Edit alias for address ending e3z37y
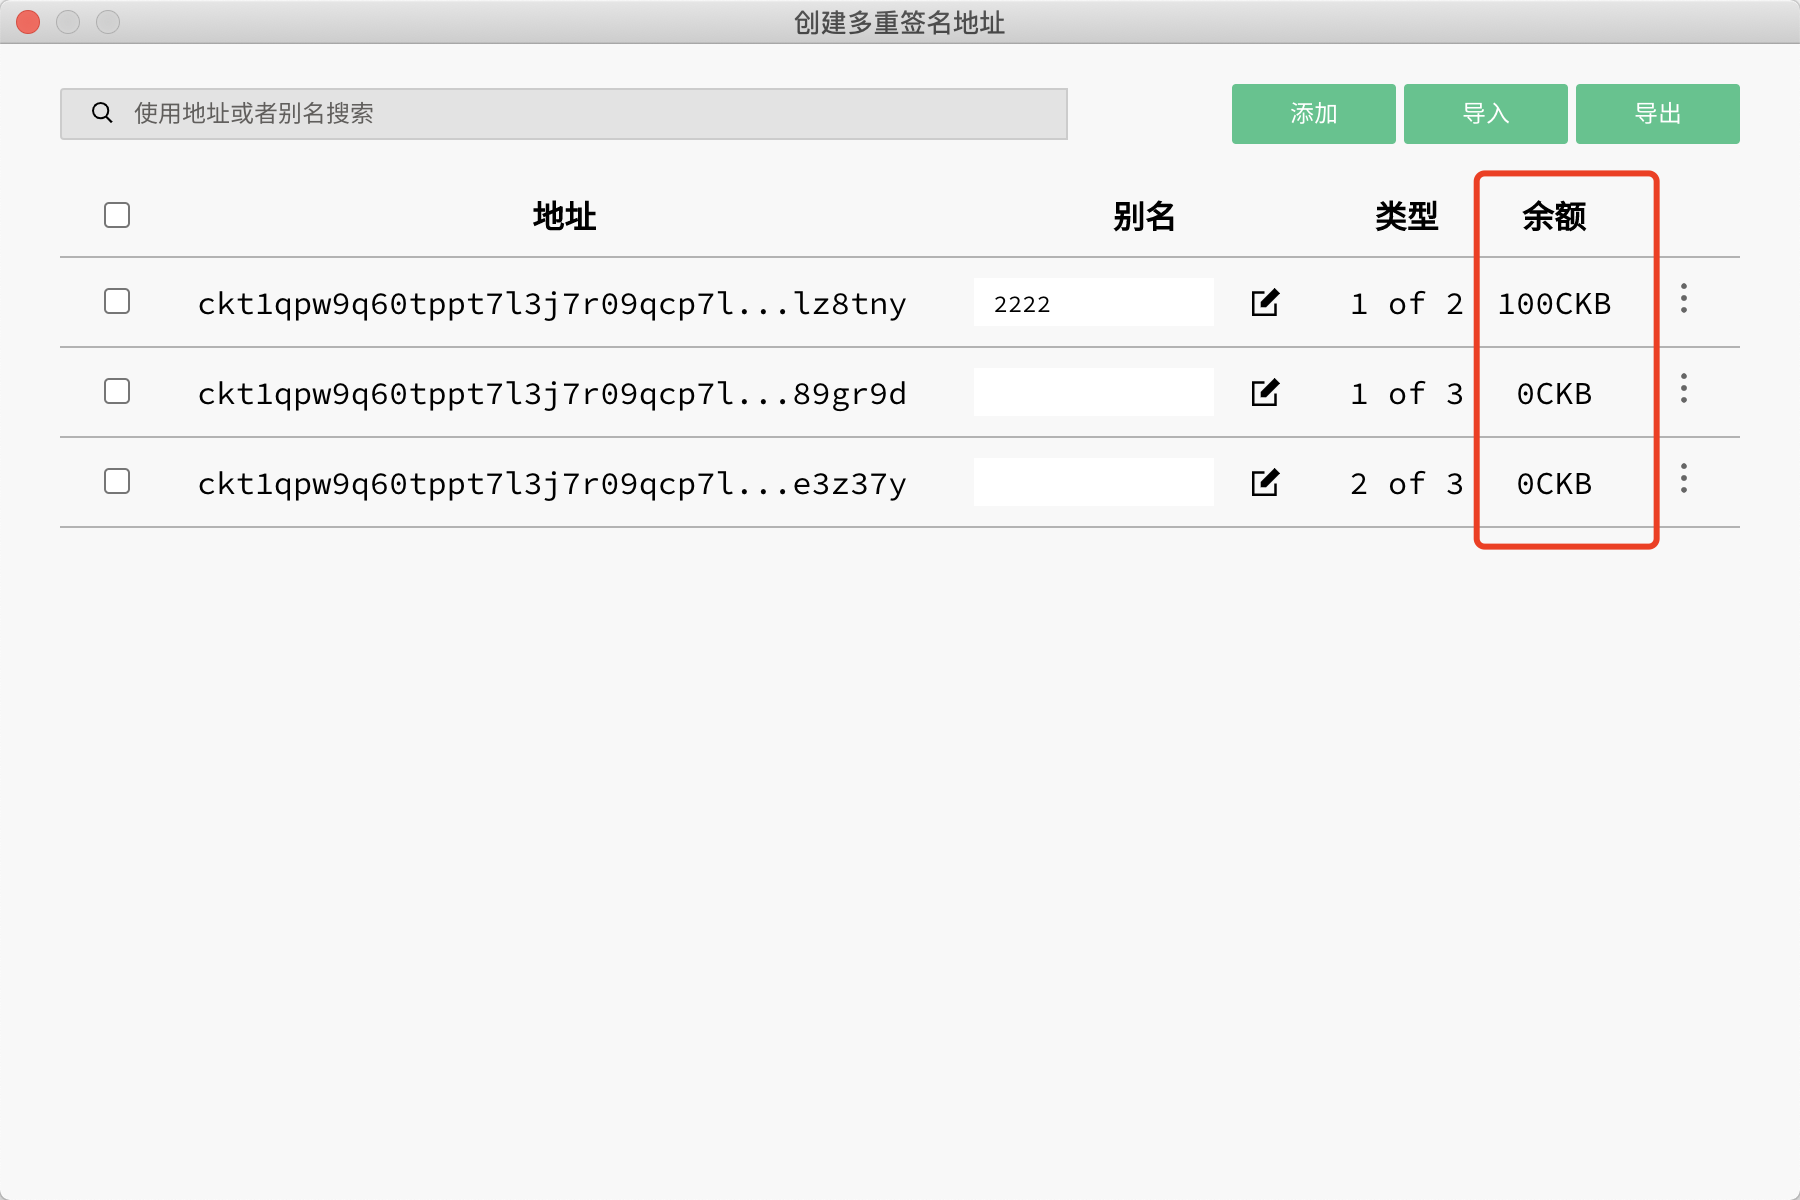This screenshot has width=1800, height=1200. (x=1265, y=482)
